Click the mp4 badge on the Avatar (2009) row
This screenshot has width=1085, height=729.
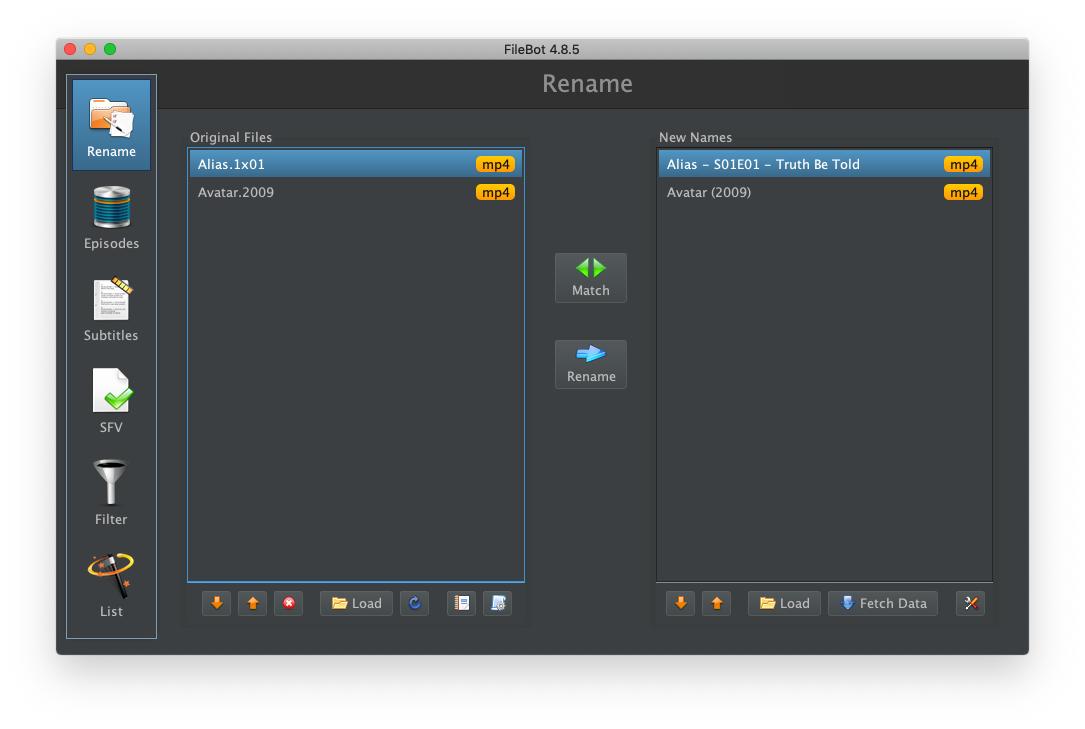[963, 192]
